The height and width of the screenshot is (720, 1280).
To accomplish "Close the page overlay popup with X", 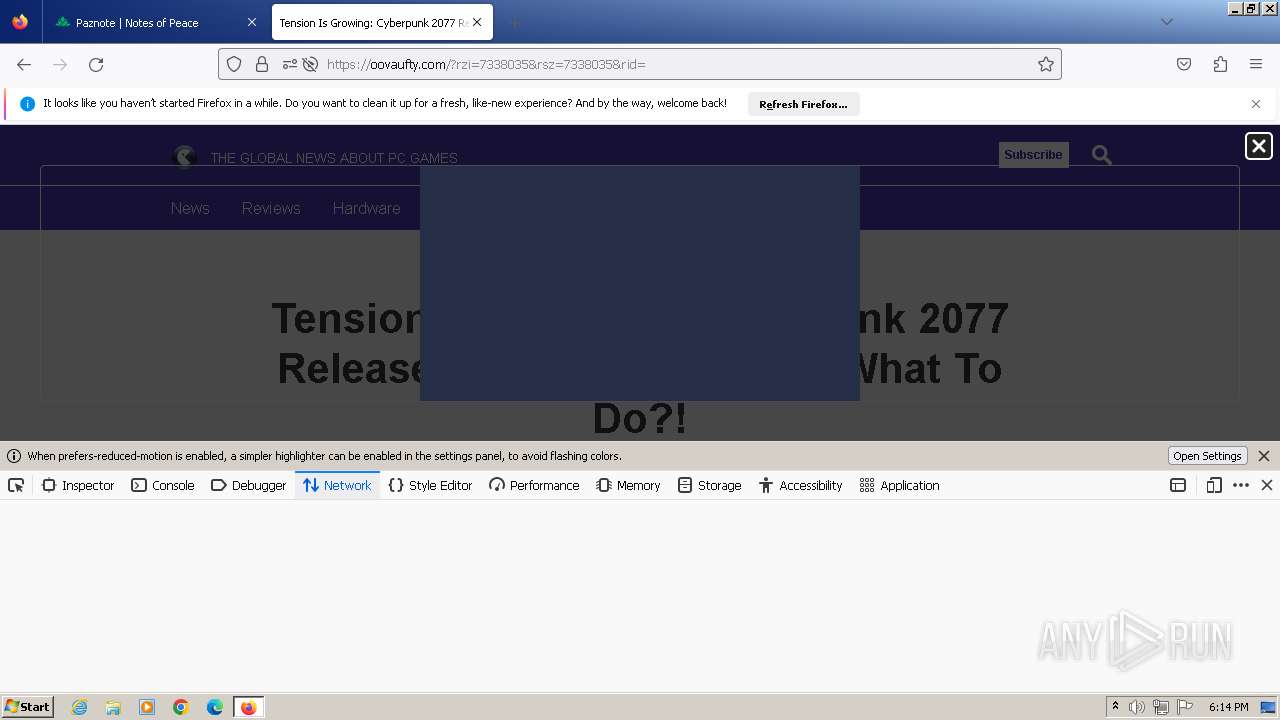I will pos(1259,146).
